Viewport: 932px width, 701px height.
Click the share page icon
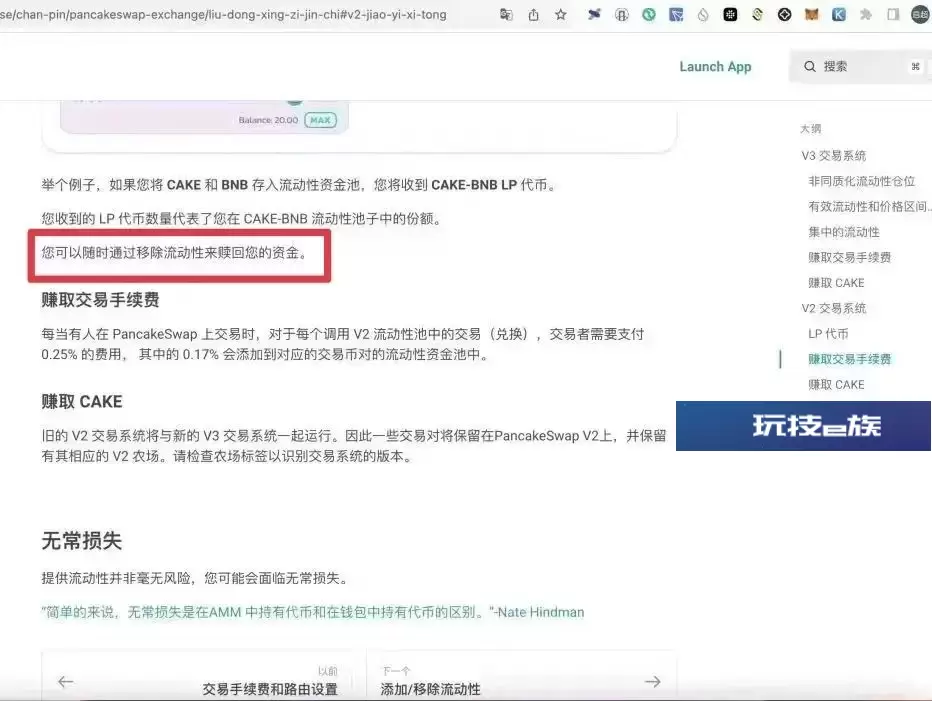coord(533,14)
